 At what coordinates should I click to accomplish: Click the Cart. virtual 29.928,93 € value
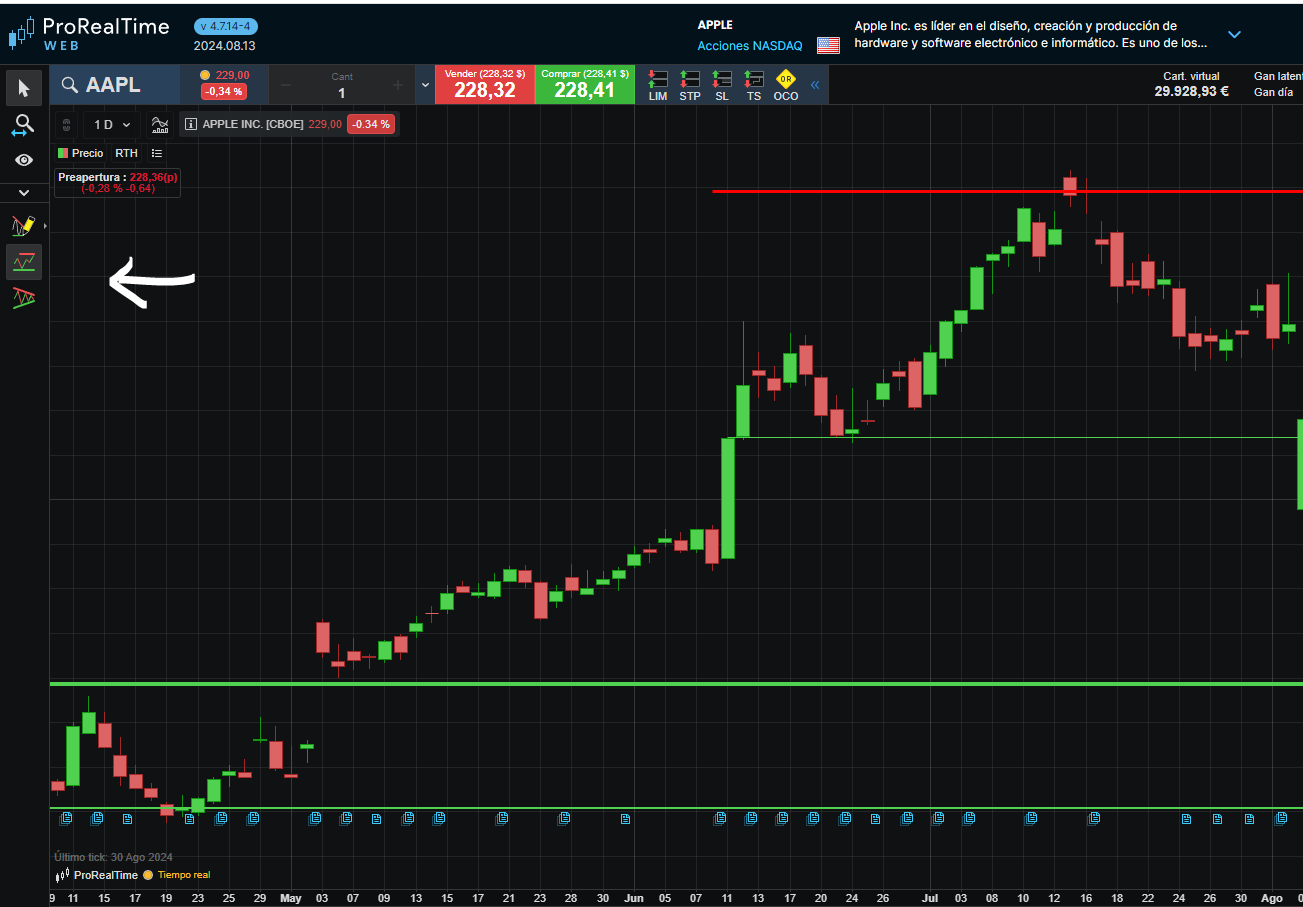(1191, 91)
